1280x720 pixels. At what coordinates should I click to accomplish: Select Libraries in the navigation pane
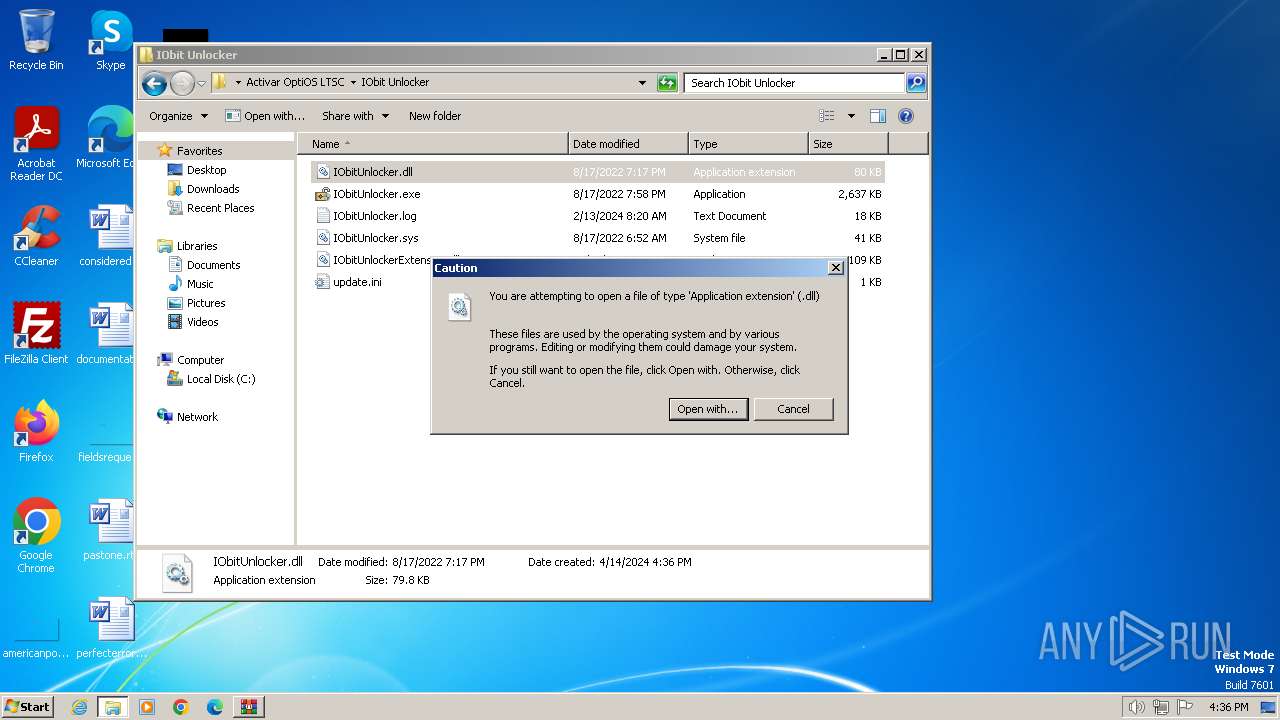[197, 246]
